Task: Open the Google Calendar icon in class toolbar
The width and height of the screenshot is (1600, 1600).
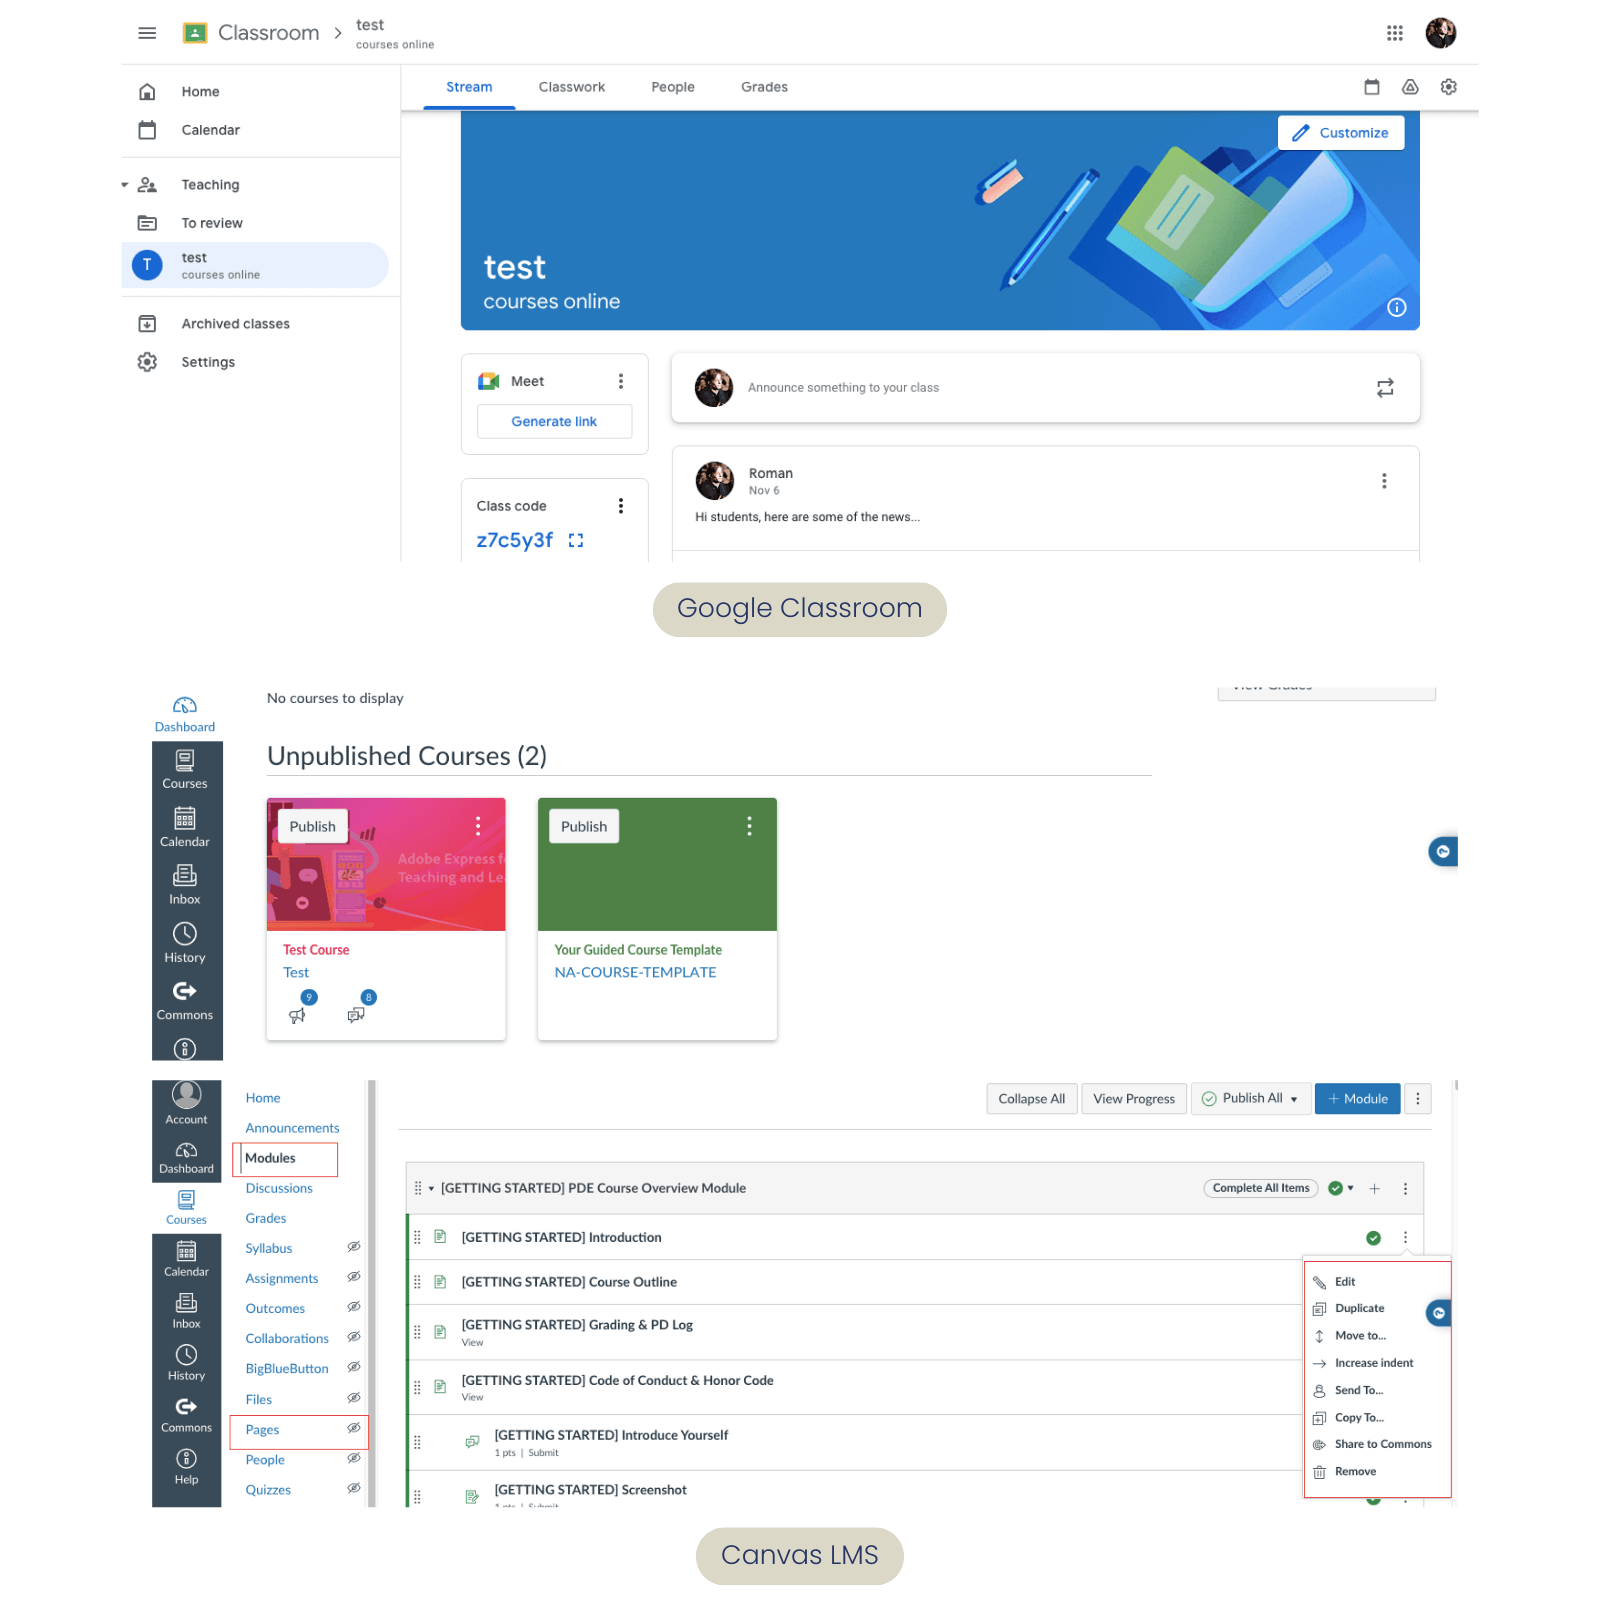Action: click(x=1371, y=87)
